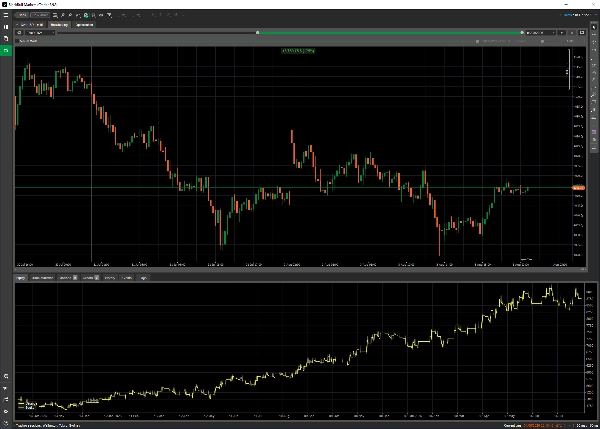Switch to the Backtesting tab

59,24
